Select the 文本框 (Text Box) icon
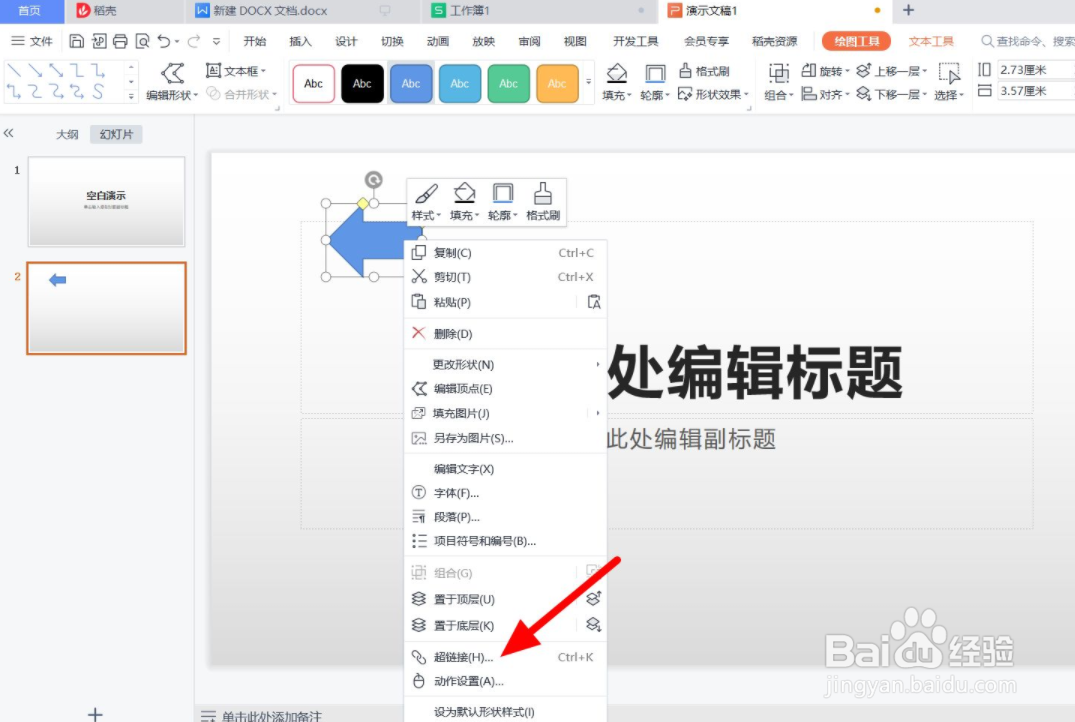Viewport: 1075px width, 722px height. pos(214,71)
